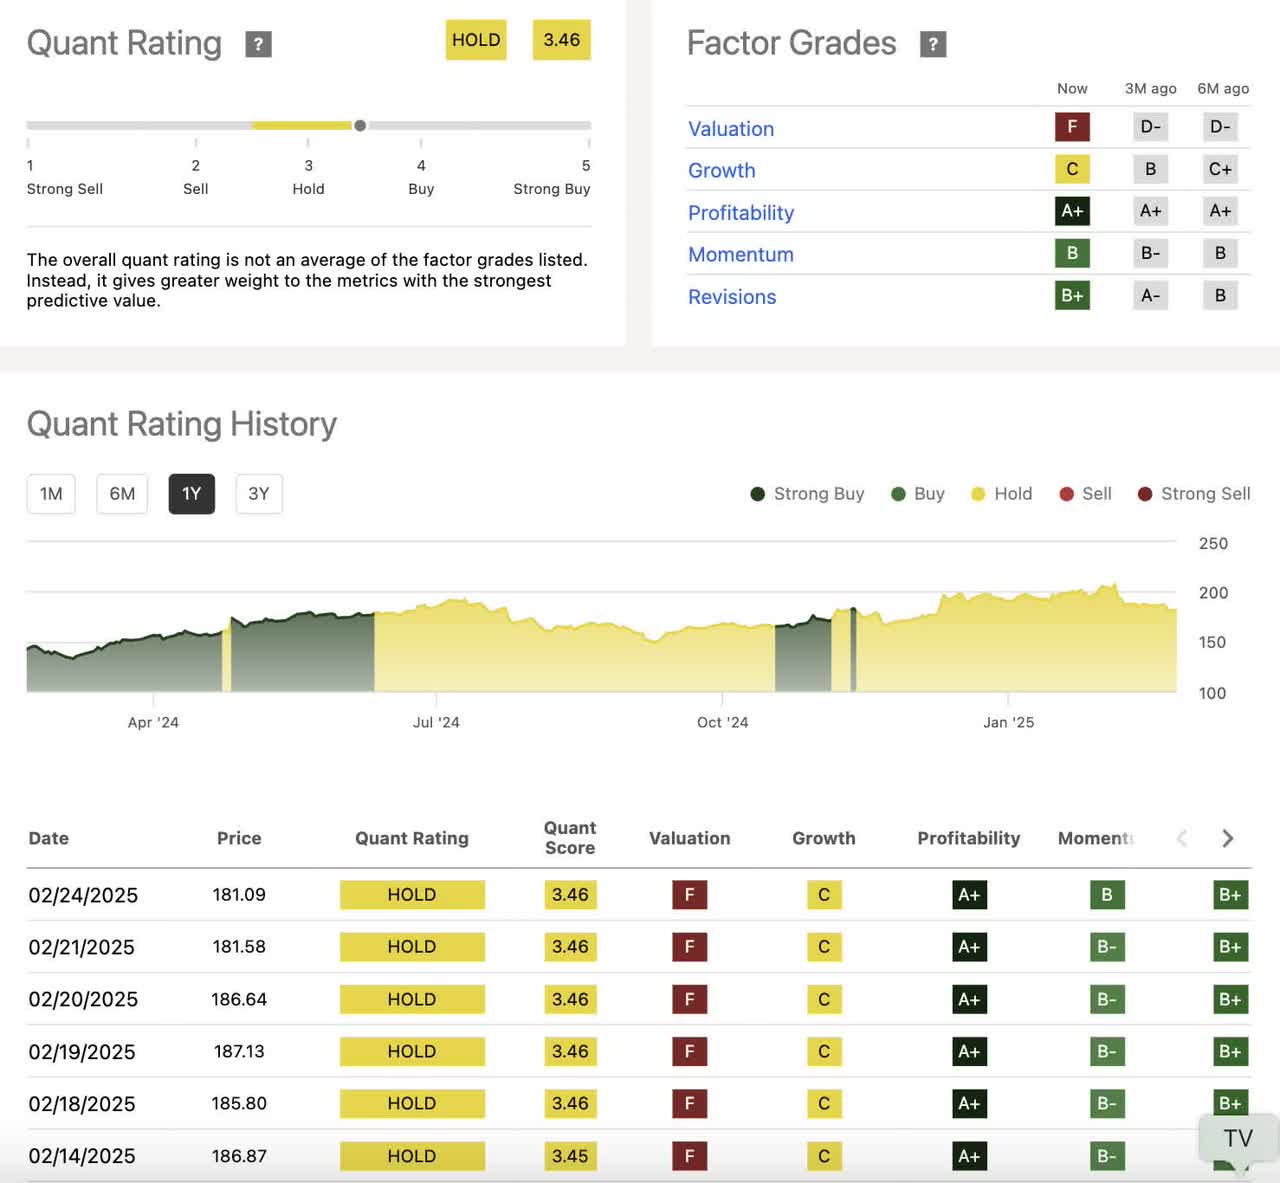Viewport: 1280px width, 1183px height.
Task: Click Revisions A- grade 3M ago
Action: click(x=1151, y=295)
